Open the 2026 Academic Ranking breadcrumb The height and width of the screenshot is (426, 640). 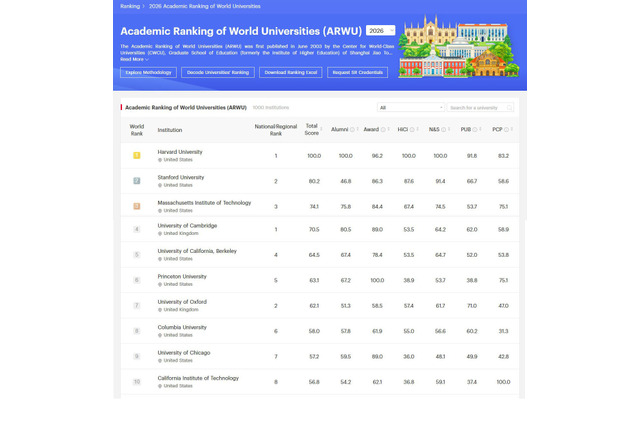pyautogui.click(x=204, y=6)
